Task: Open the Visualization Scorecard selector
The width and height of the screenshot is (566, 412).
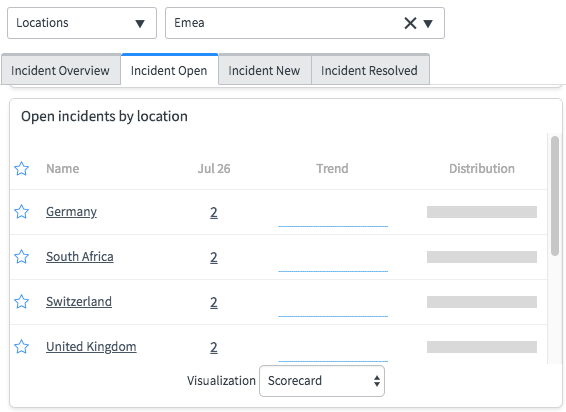Action: 322,381
